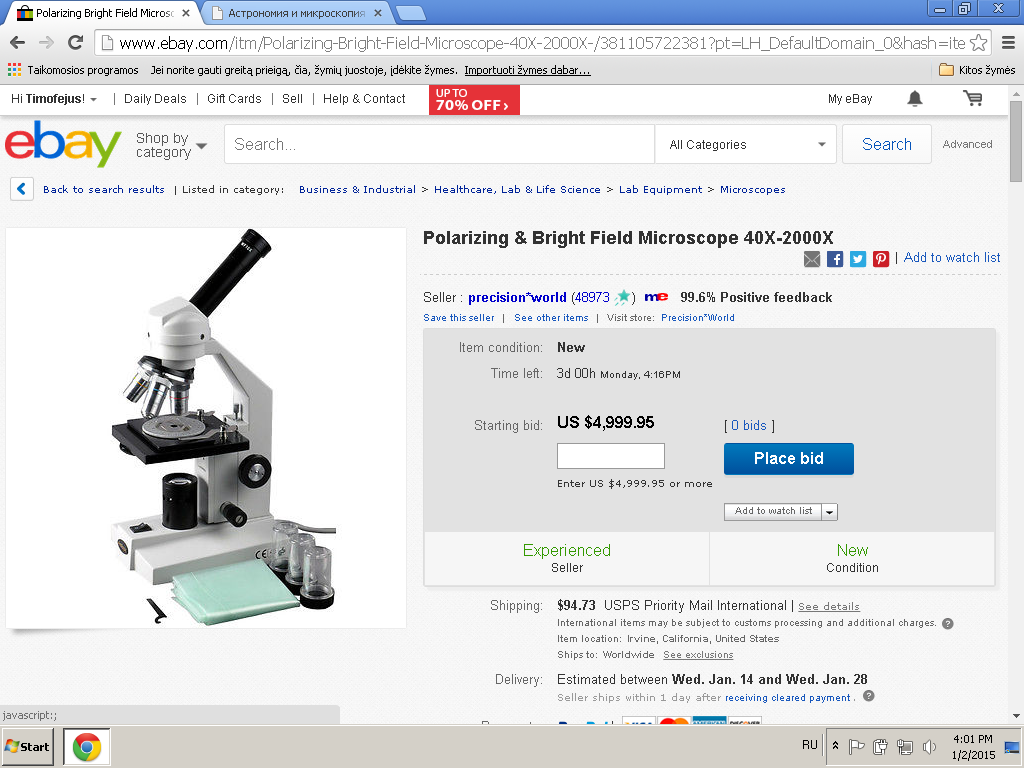1024x768 pixels.
Task: Share listing on Twitter
Action: tap(858, 259)
